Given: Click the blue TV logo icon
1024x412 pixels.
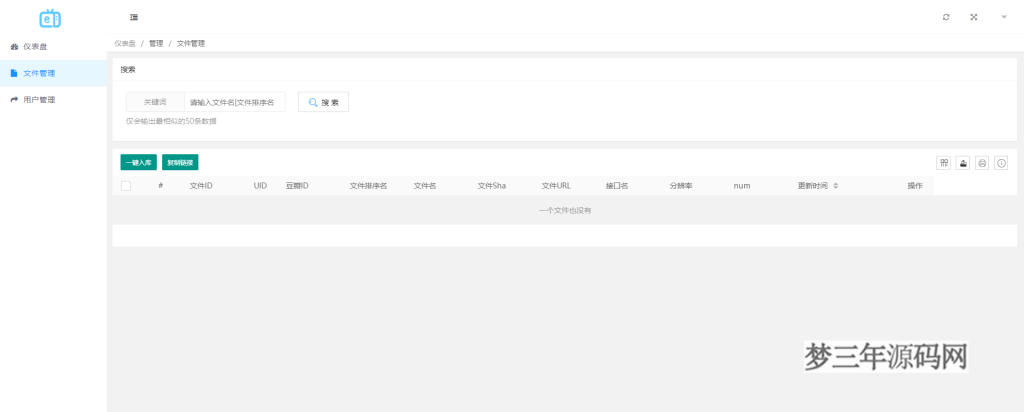Looking at the screenshot, I should tap(50, 18).
